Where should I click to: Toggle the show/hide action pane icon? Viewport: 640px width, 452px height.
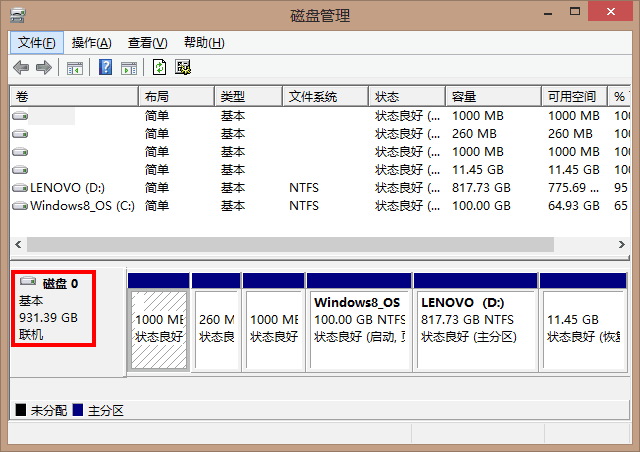[x=129, y=67]
